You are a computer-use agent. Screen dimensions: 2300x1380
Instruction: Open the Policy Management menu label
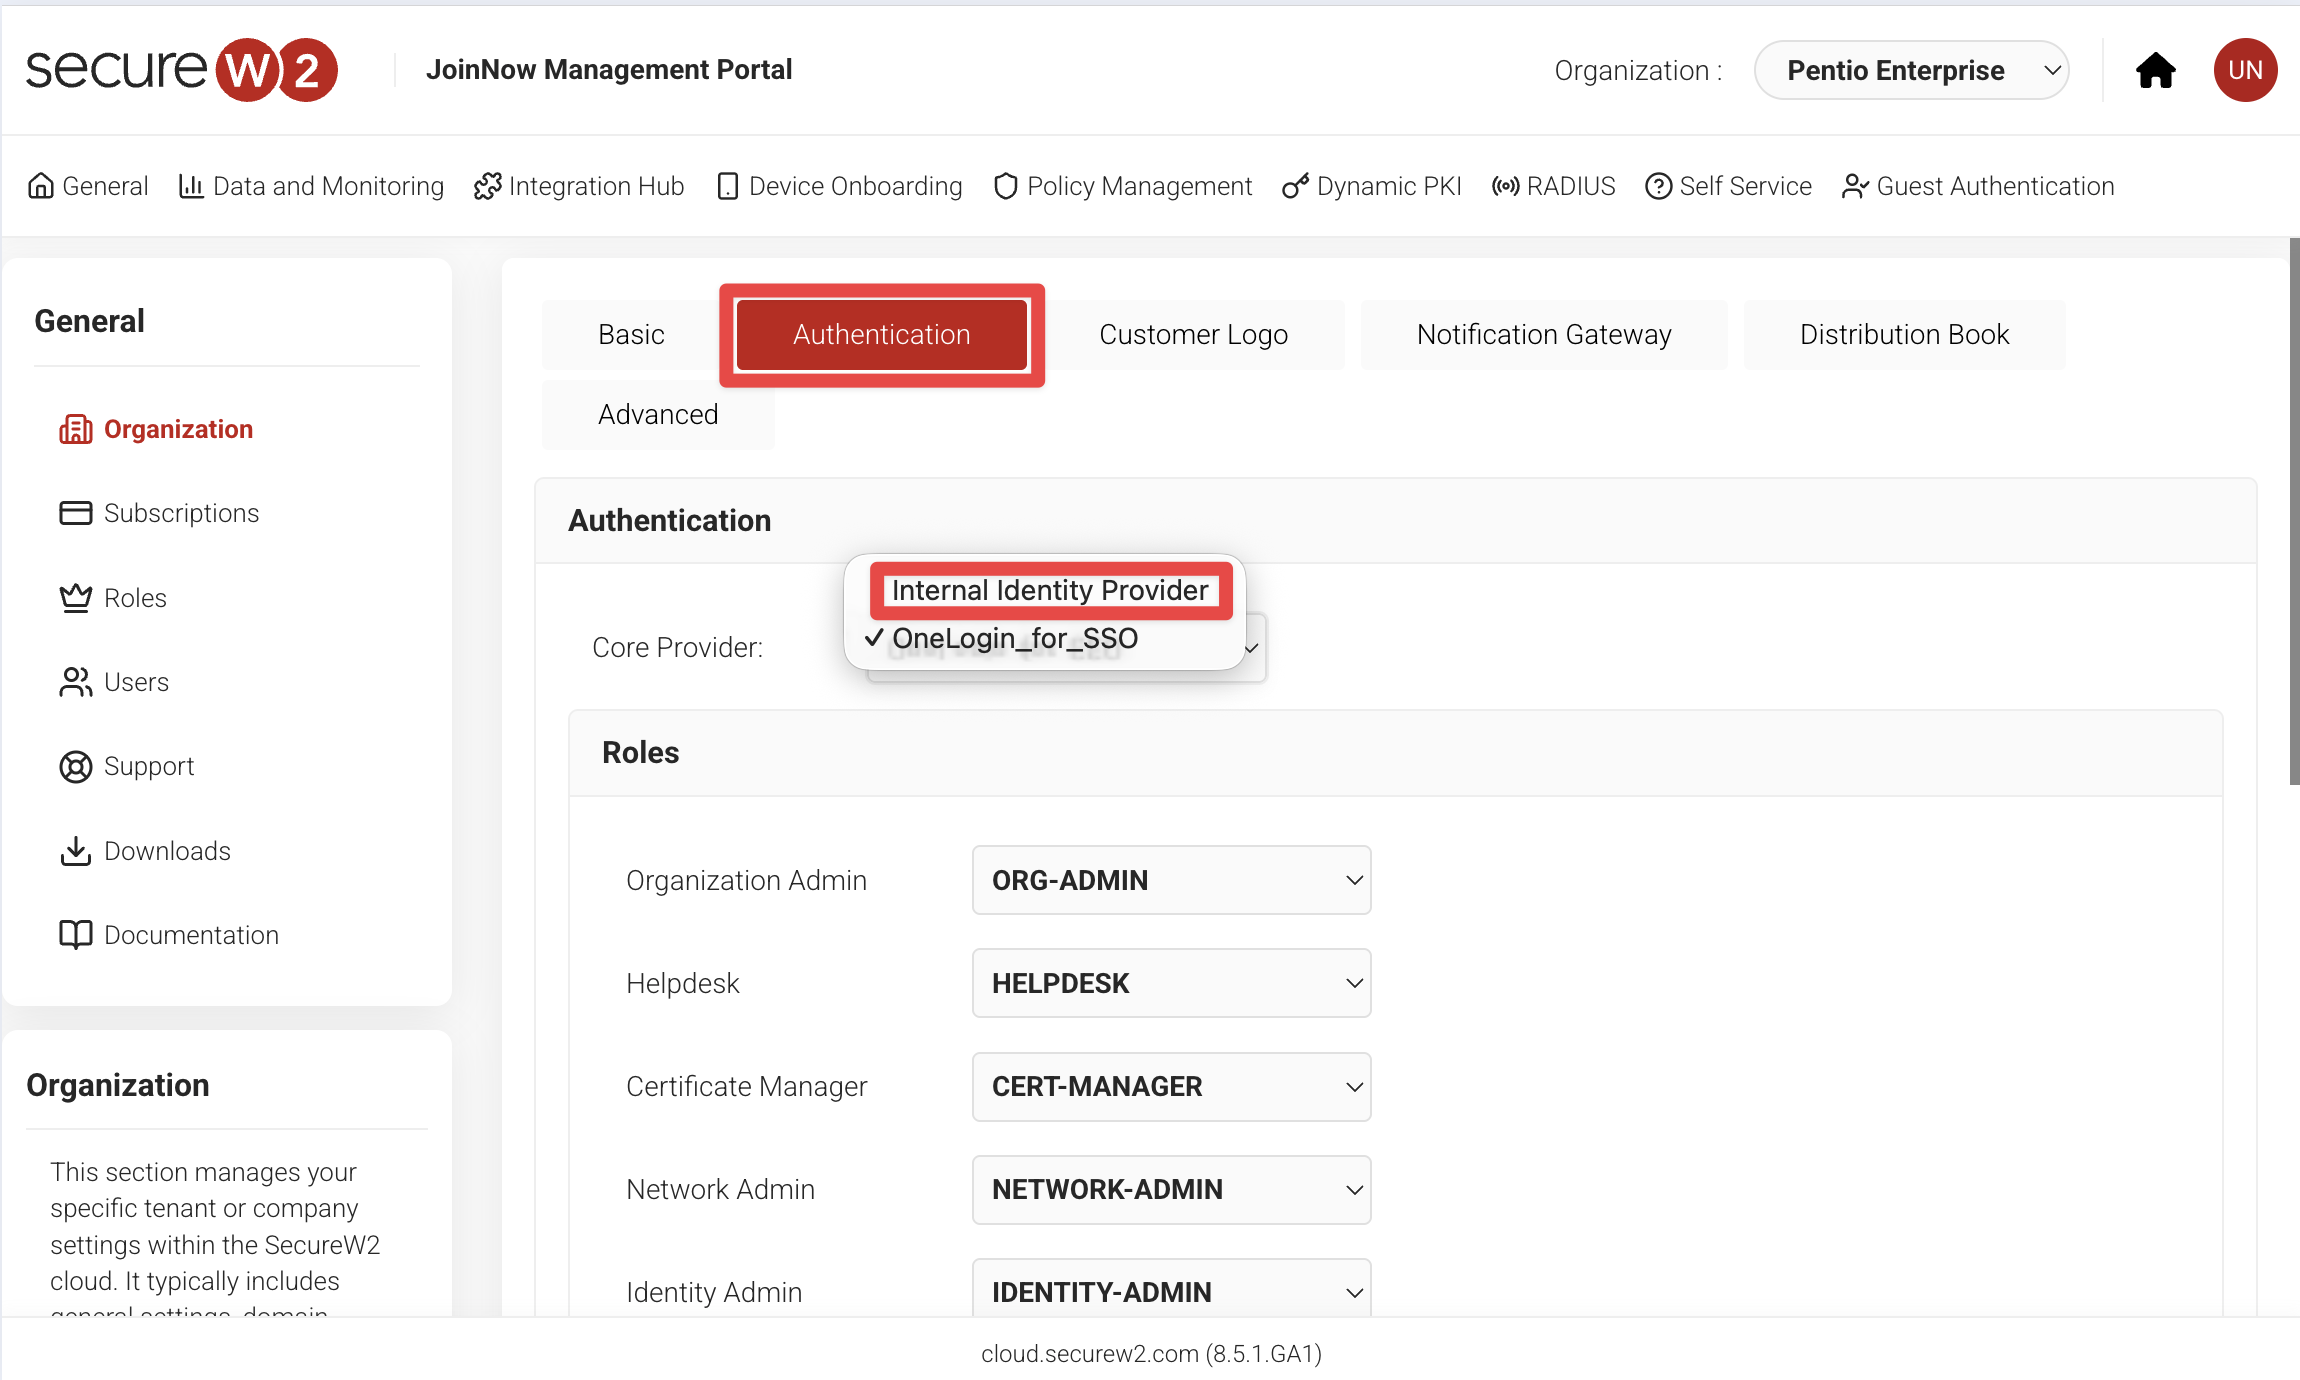tap(1140, 186)
